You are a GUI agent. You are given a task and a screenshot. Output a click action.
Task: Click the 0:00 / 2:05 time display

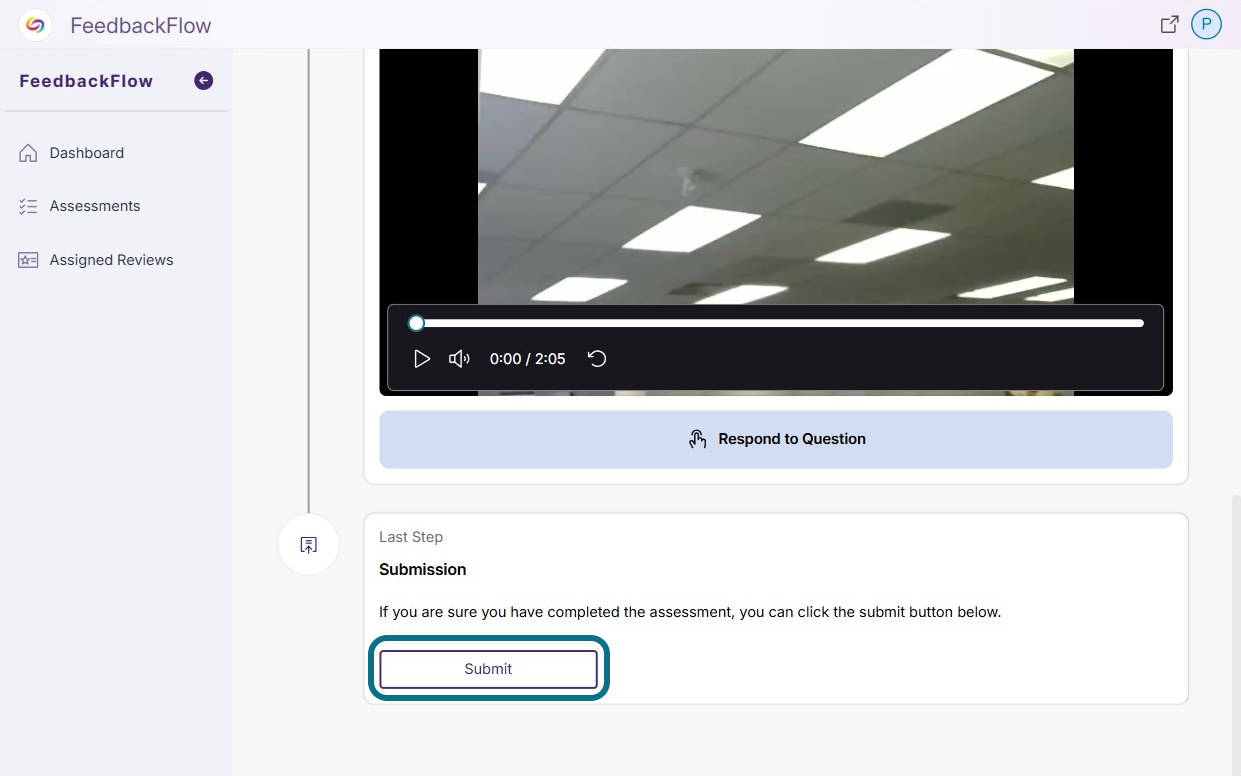pyautogui.click(x=527, y=359)
